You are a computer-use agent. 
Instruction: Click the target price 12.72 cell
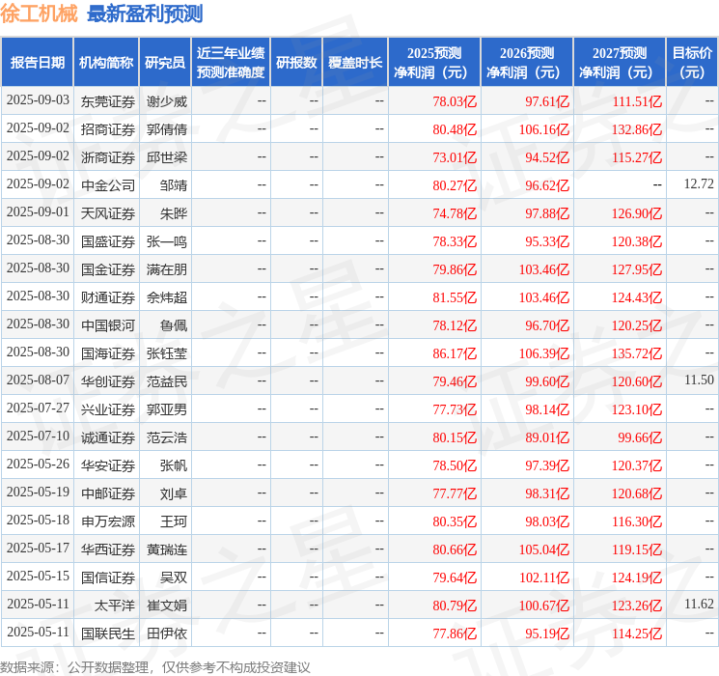pyautogui.click(x=699, y=184)
